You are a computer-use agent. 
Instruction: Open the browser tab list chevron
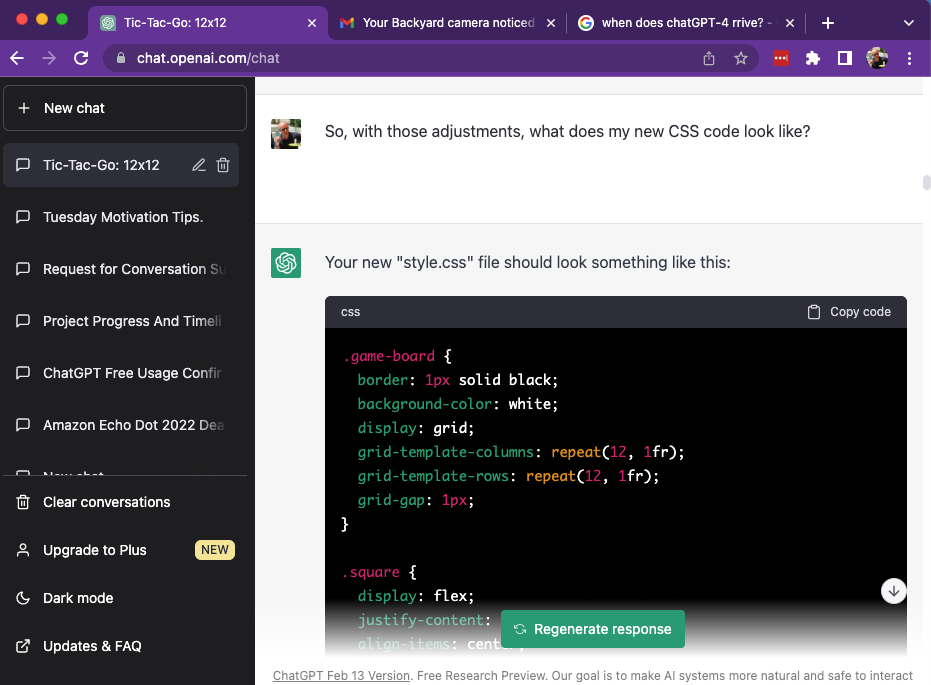(908, 22)
